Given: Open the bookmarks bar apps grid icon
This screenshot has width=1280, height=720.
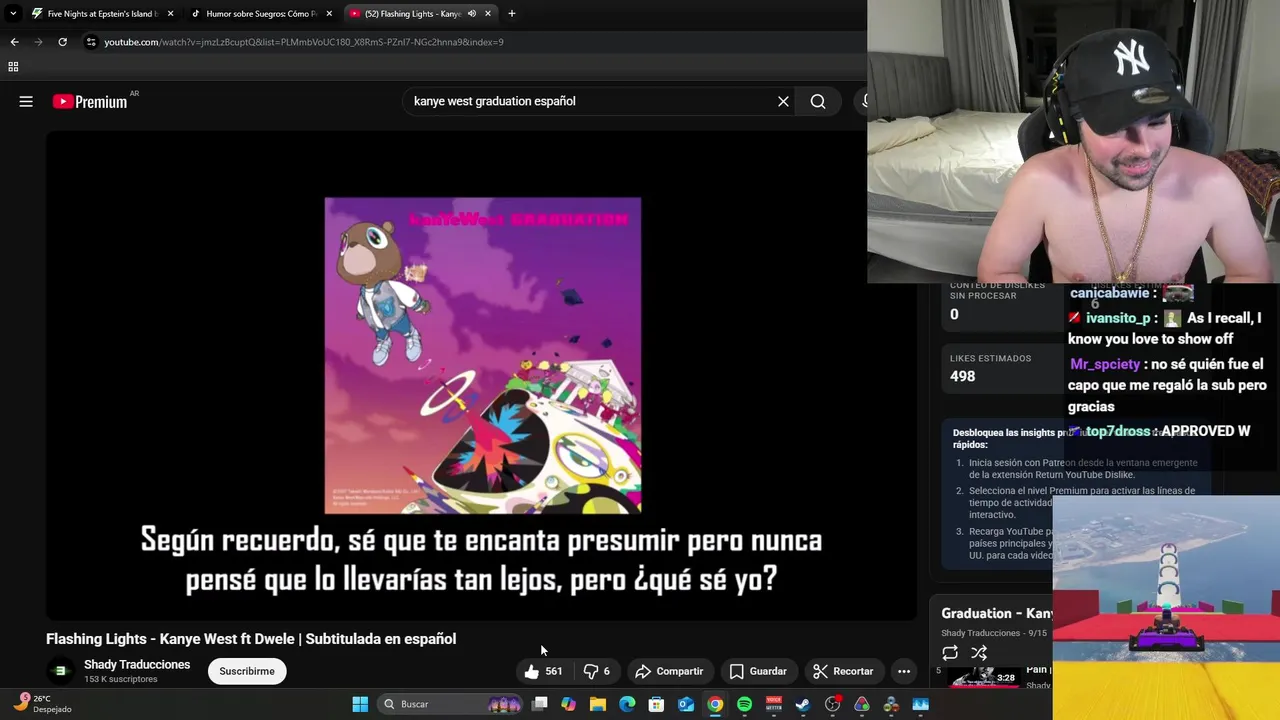Looking at the screenshot, I should (x=13, y=67).
